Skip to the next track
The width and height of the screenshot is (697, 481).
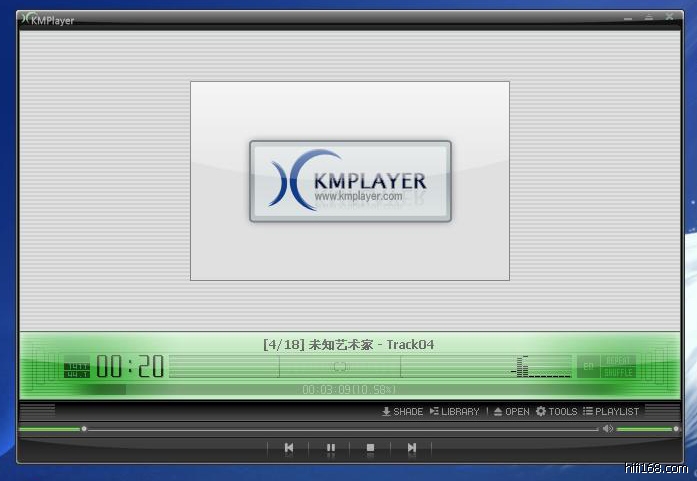411,448
